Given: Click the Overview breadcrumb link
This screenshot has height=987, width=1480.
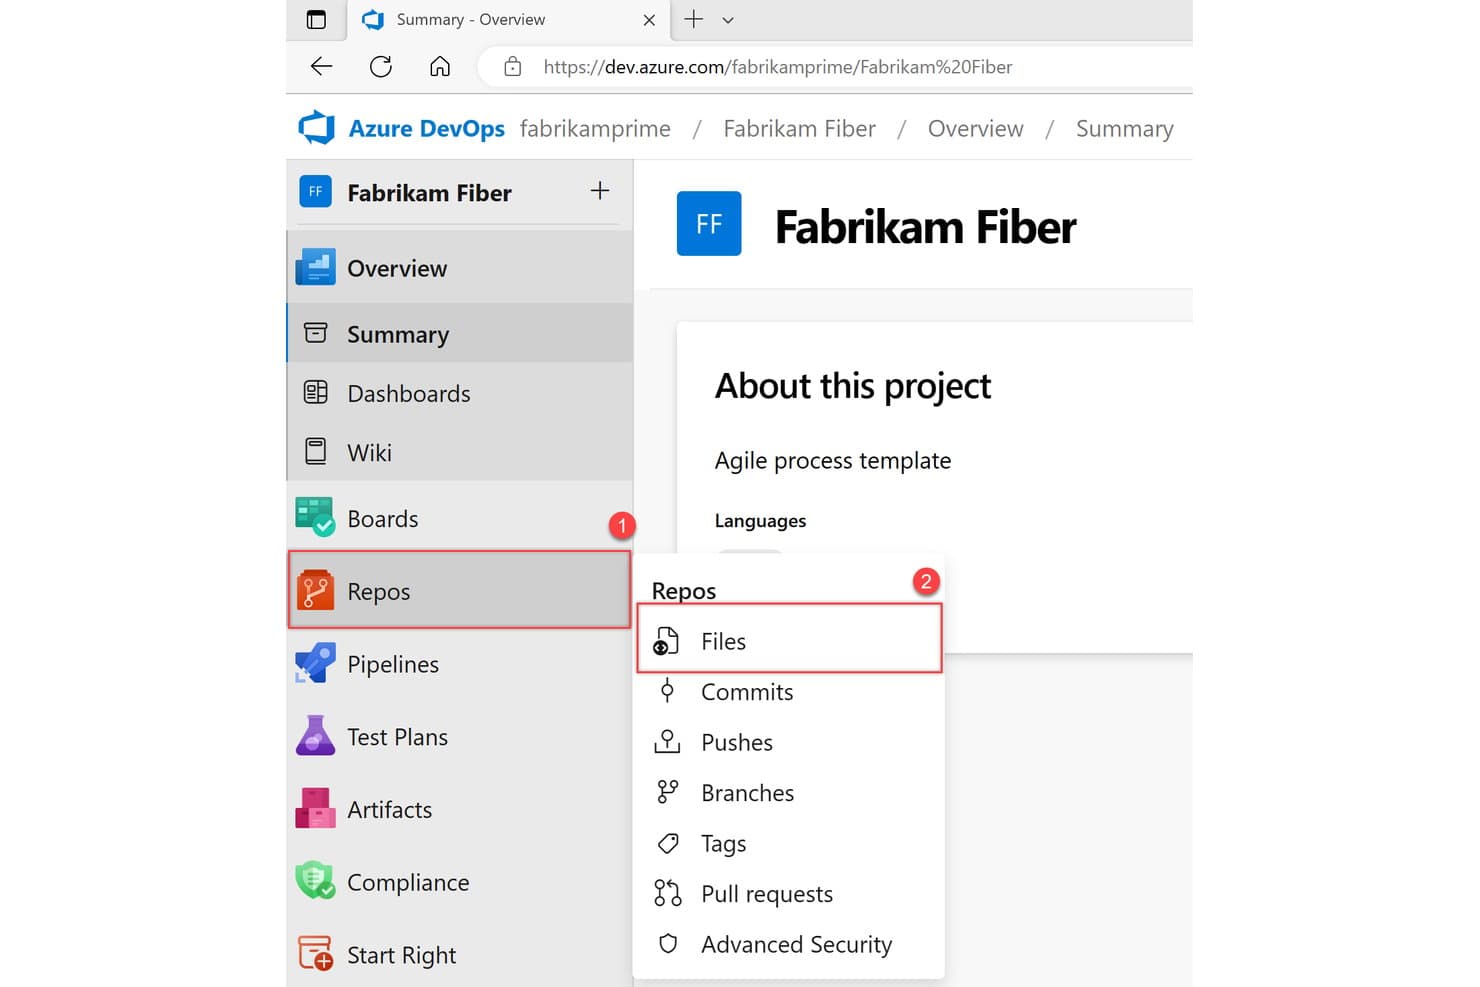Looking at the screenshot, I should [x=975, y=129].
